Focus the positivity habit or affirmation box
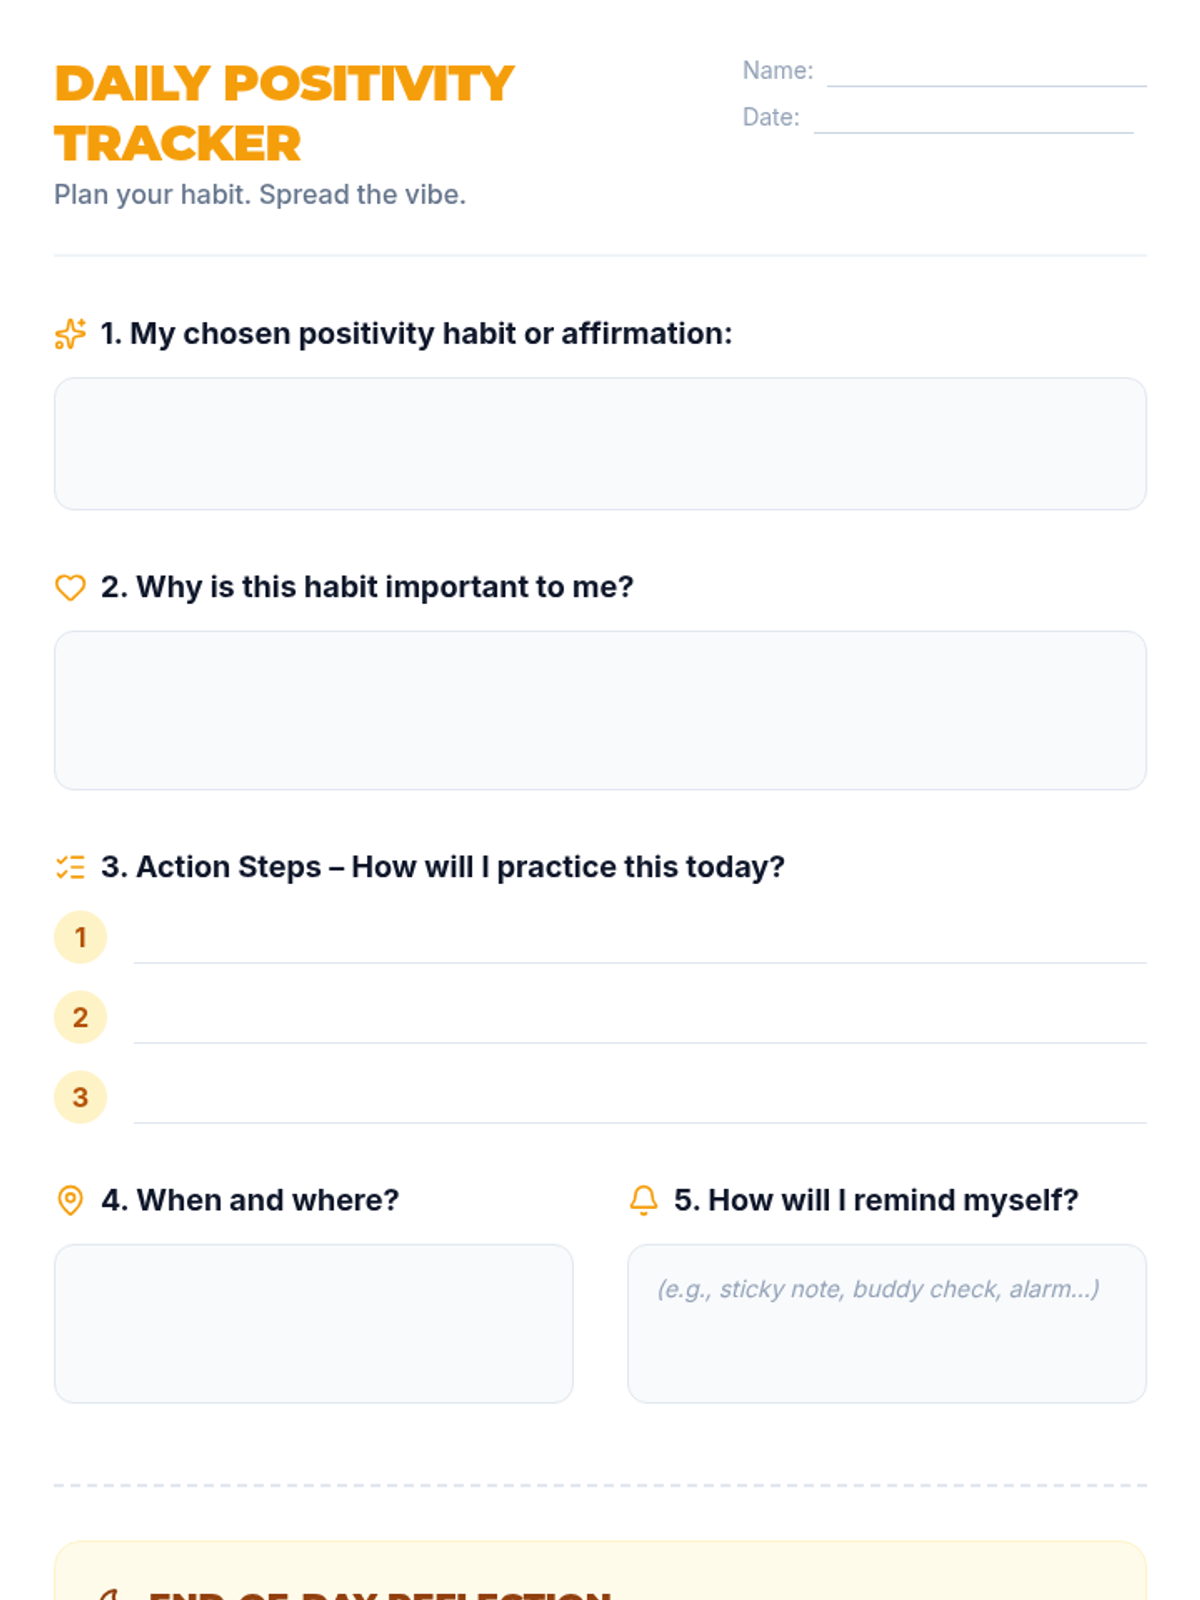1200x1600 pixels. (600, 444)
